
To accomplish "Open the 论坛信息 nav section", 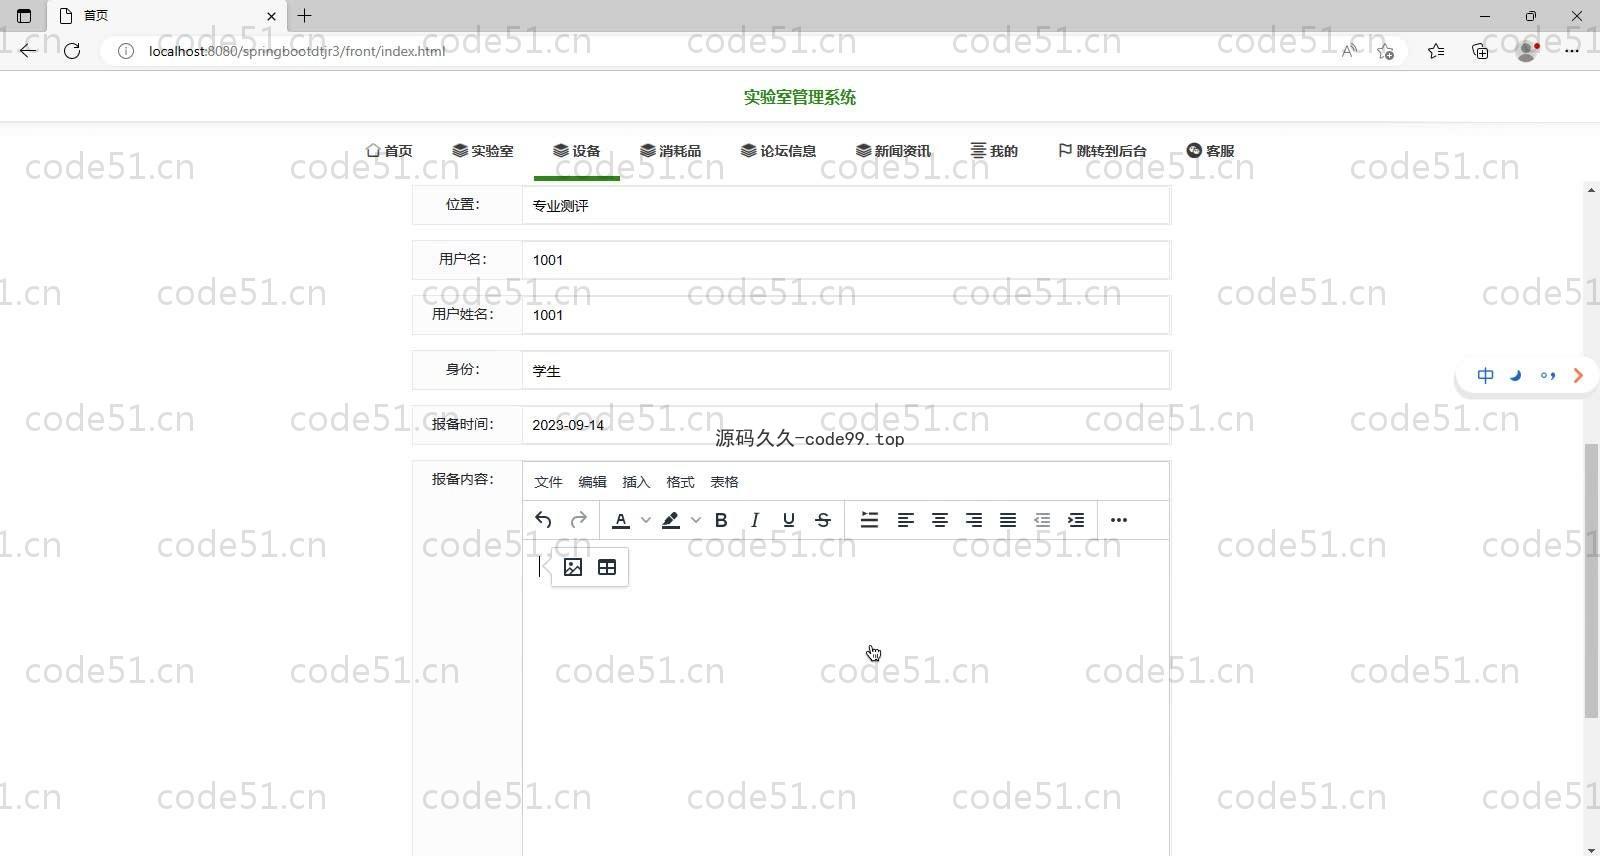I will pyautogui.click(x=779, y=151).
